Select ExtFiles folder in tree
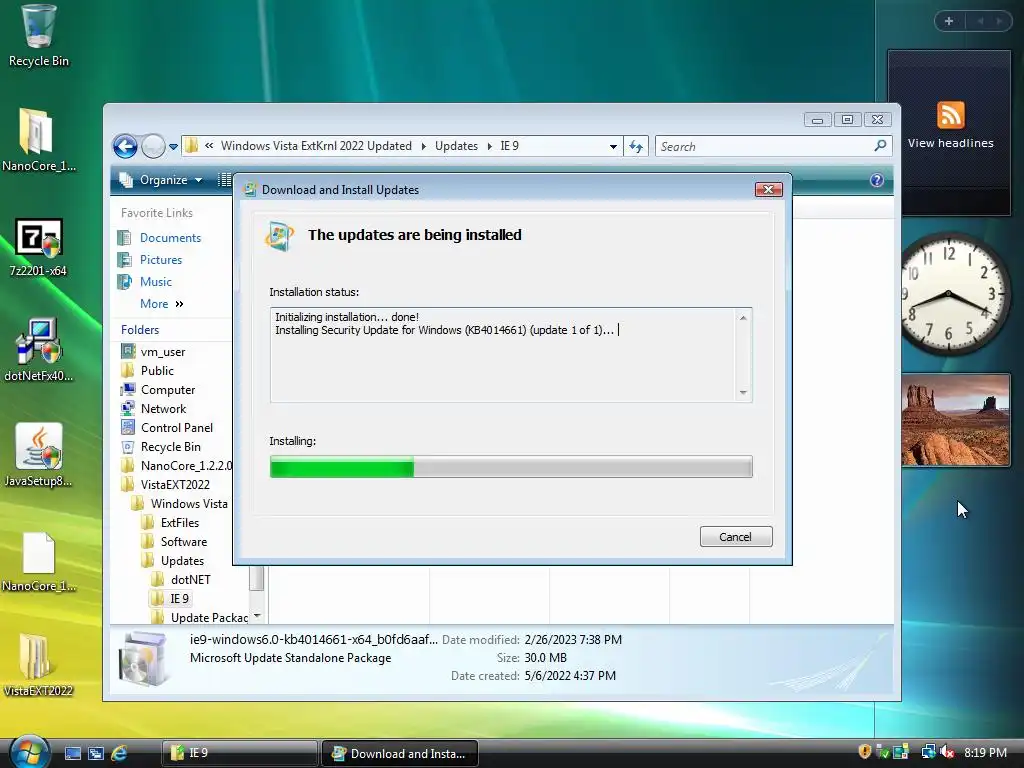The image size is (1024, 768). coord(180,522)
